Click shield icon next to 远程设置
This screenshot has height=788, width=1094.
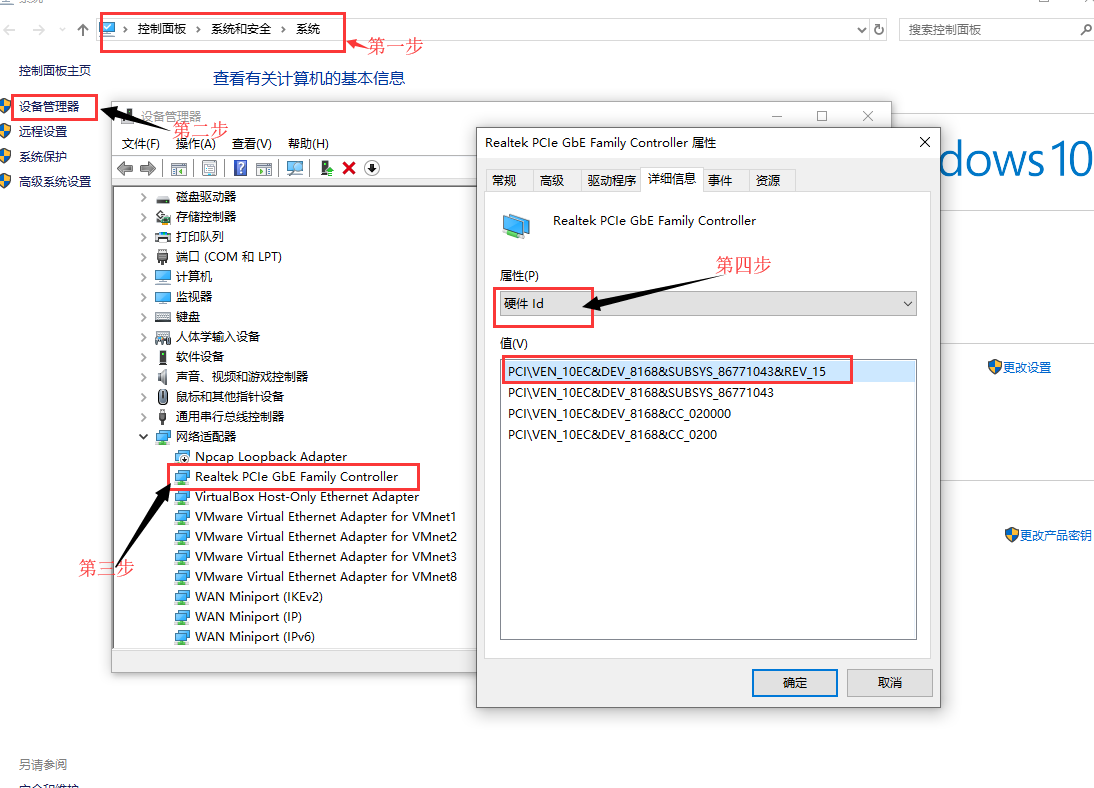(x=6, y=131)
